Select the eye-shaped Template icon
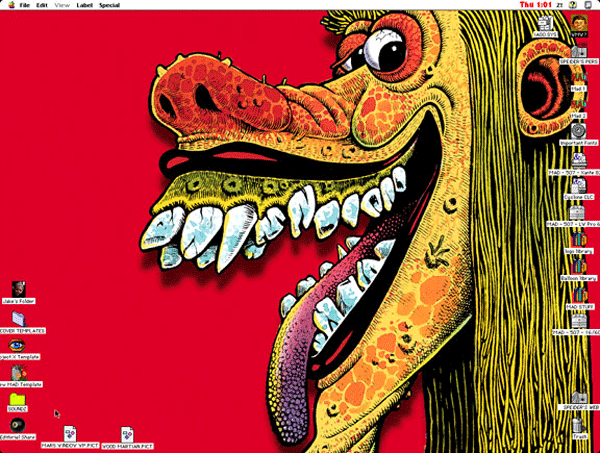 (x=17, y=345)
